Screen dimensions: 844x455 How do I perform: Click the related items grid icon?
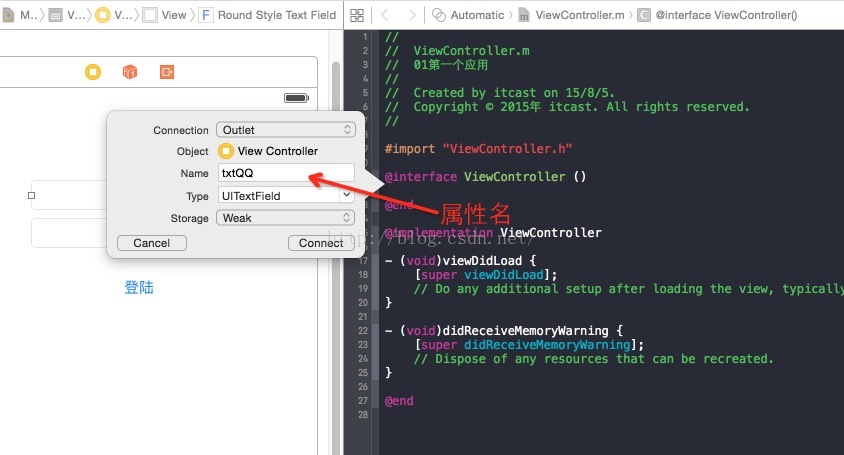coord(357,15)
